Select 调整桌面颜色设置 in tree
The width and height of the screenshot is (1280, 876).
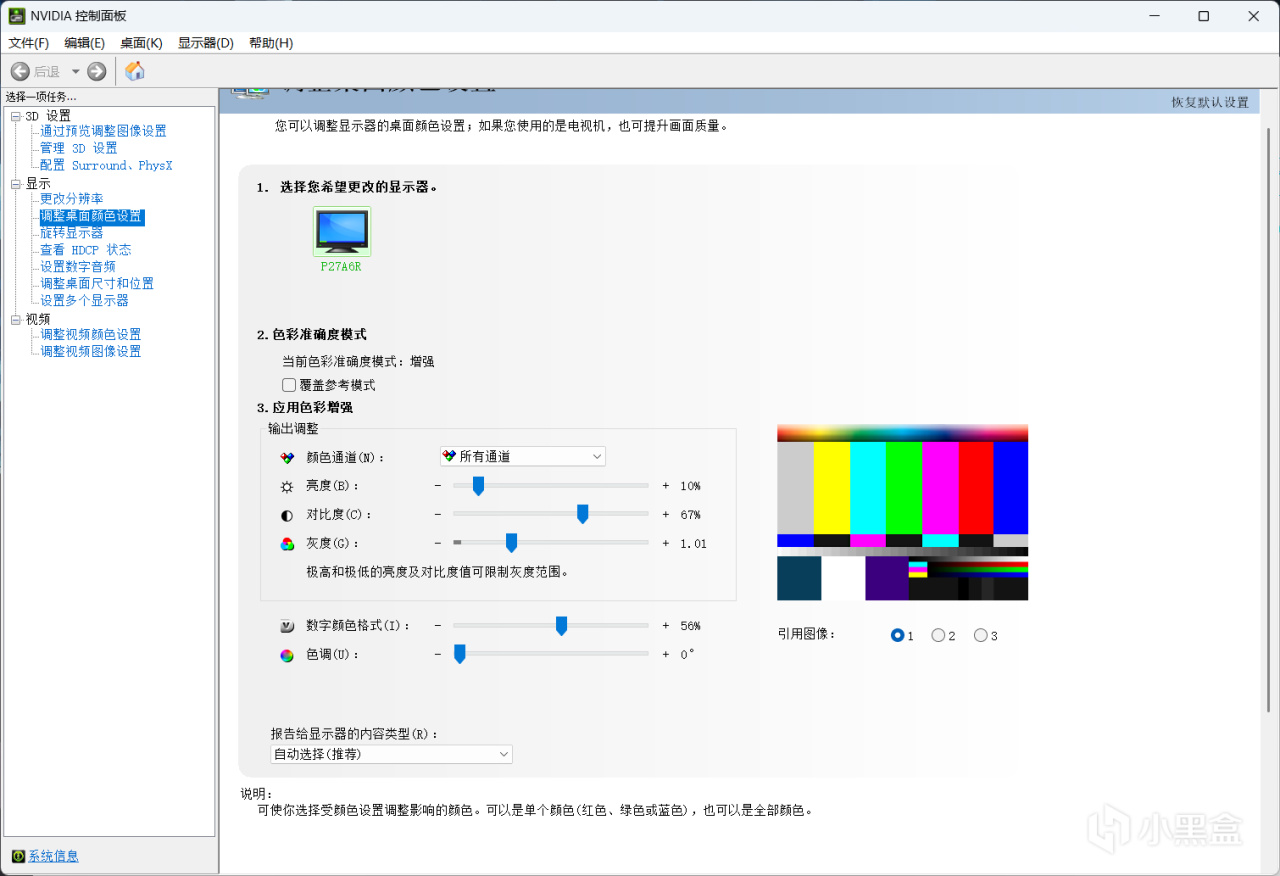click(92, 216)
